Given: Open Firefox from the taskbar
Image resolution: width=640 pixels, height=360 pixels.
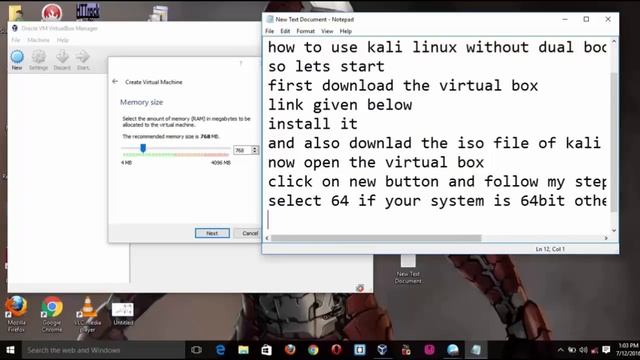Looking at the screenshot, I should pos(290,350).
